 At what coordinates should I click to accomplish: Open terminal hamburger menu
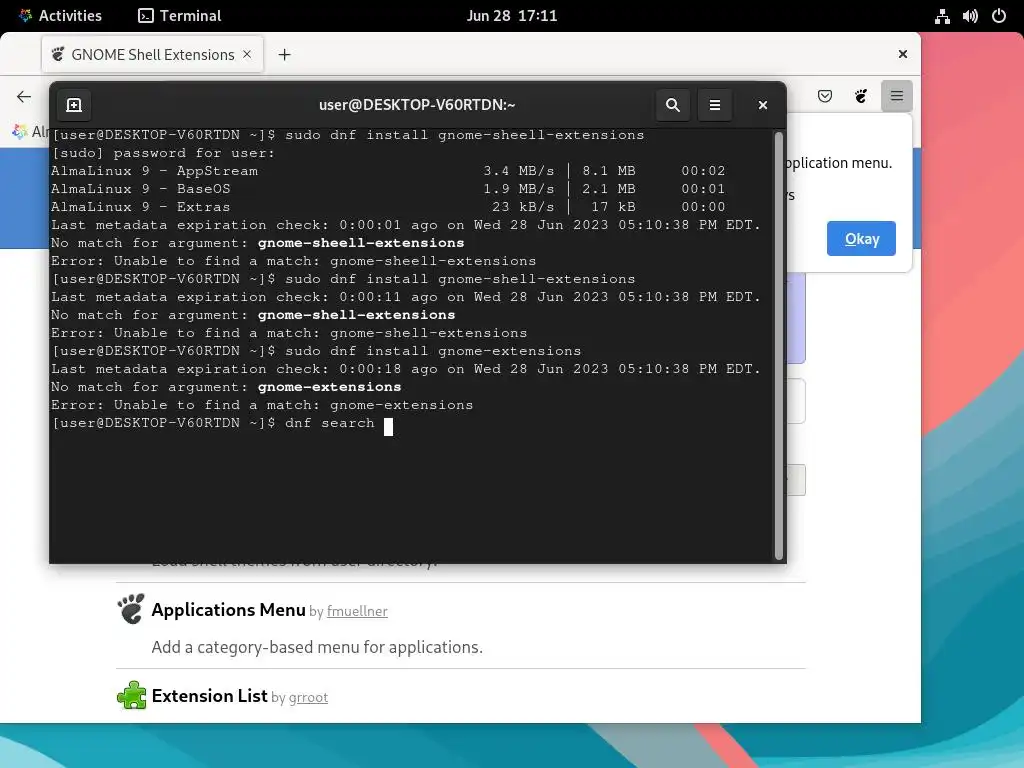(x=715, y=104)
